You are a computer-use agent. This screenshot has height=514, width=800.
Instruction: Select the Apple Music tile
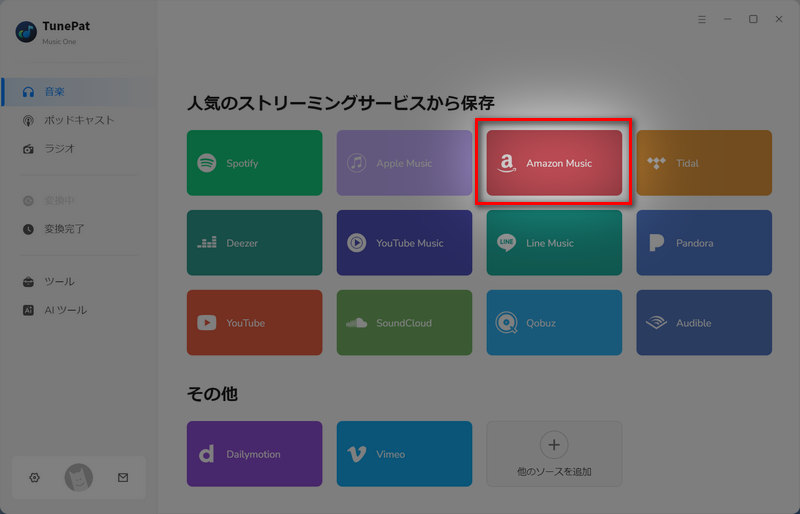click(404, 163)
